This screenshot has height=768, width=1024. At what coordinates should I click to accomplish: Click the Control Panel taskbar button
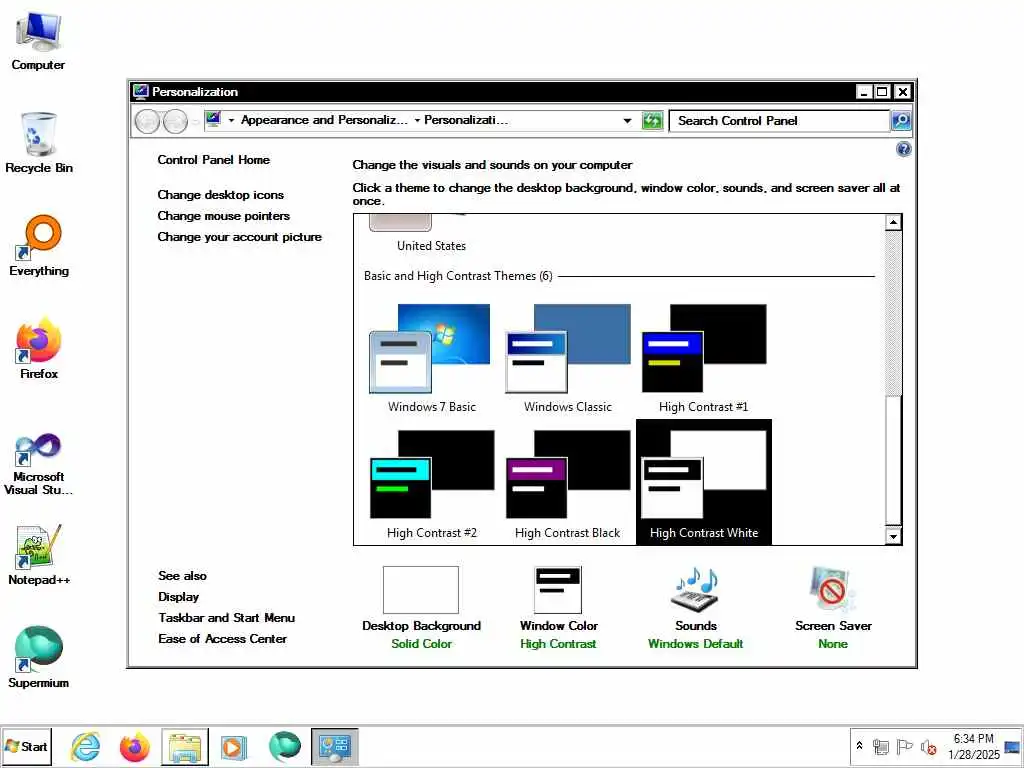(334, 746)
